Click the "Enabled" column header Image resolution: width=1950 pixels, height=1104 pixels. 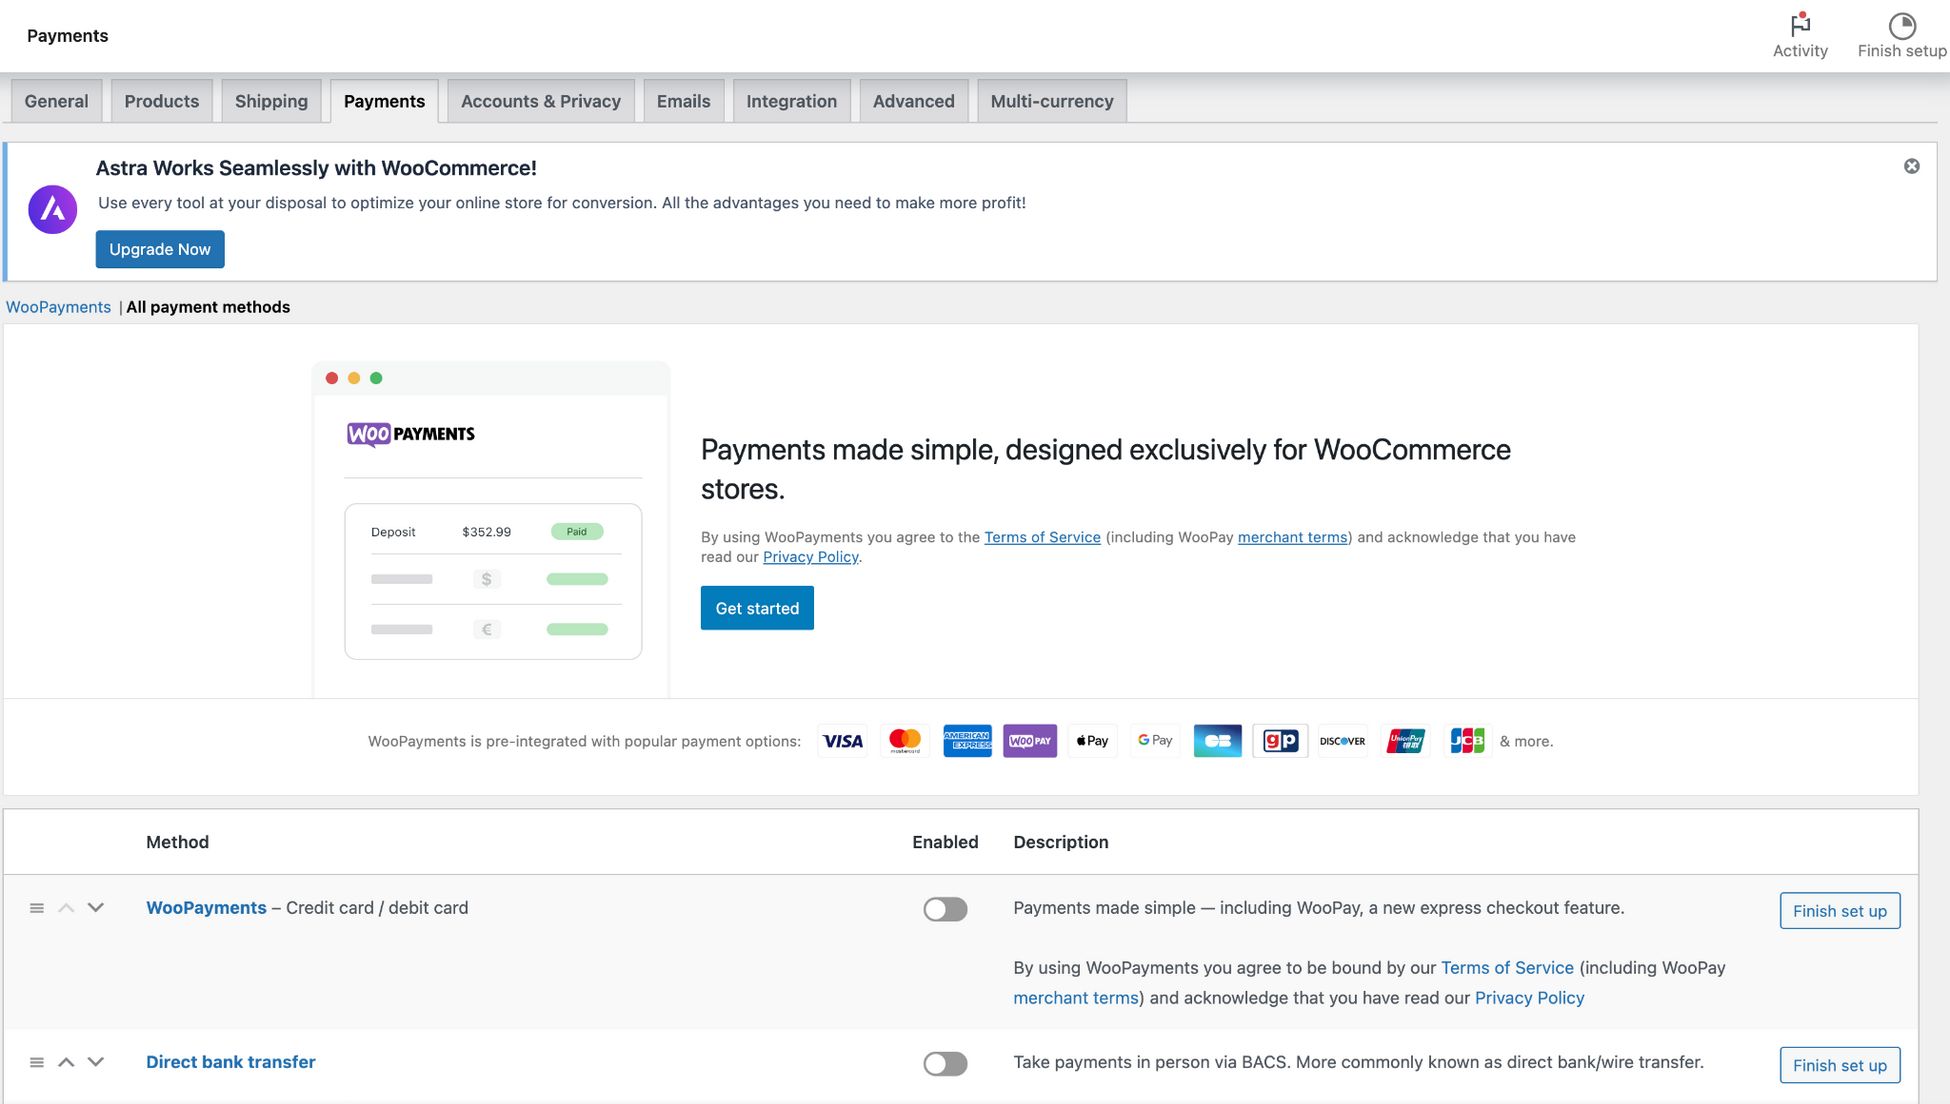(x=945, y=842)
